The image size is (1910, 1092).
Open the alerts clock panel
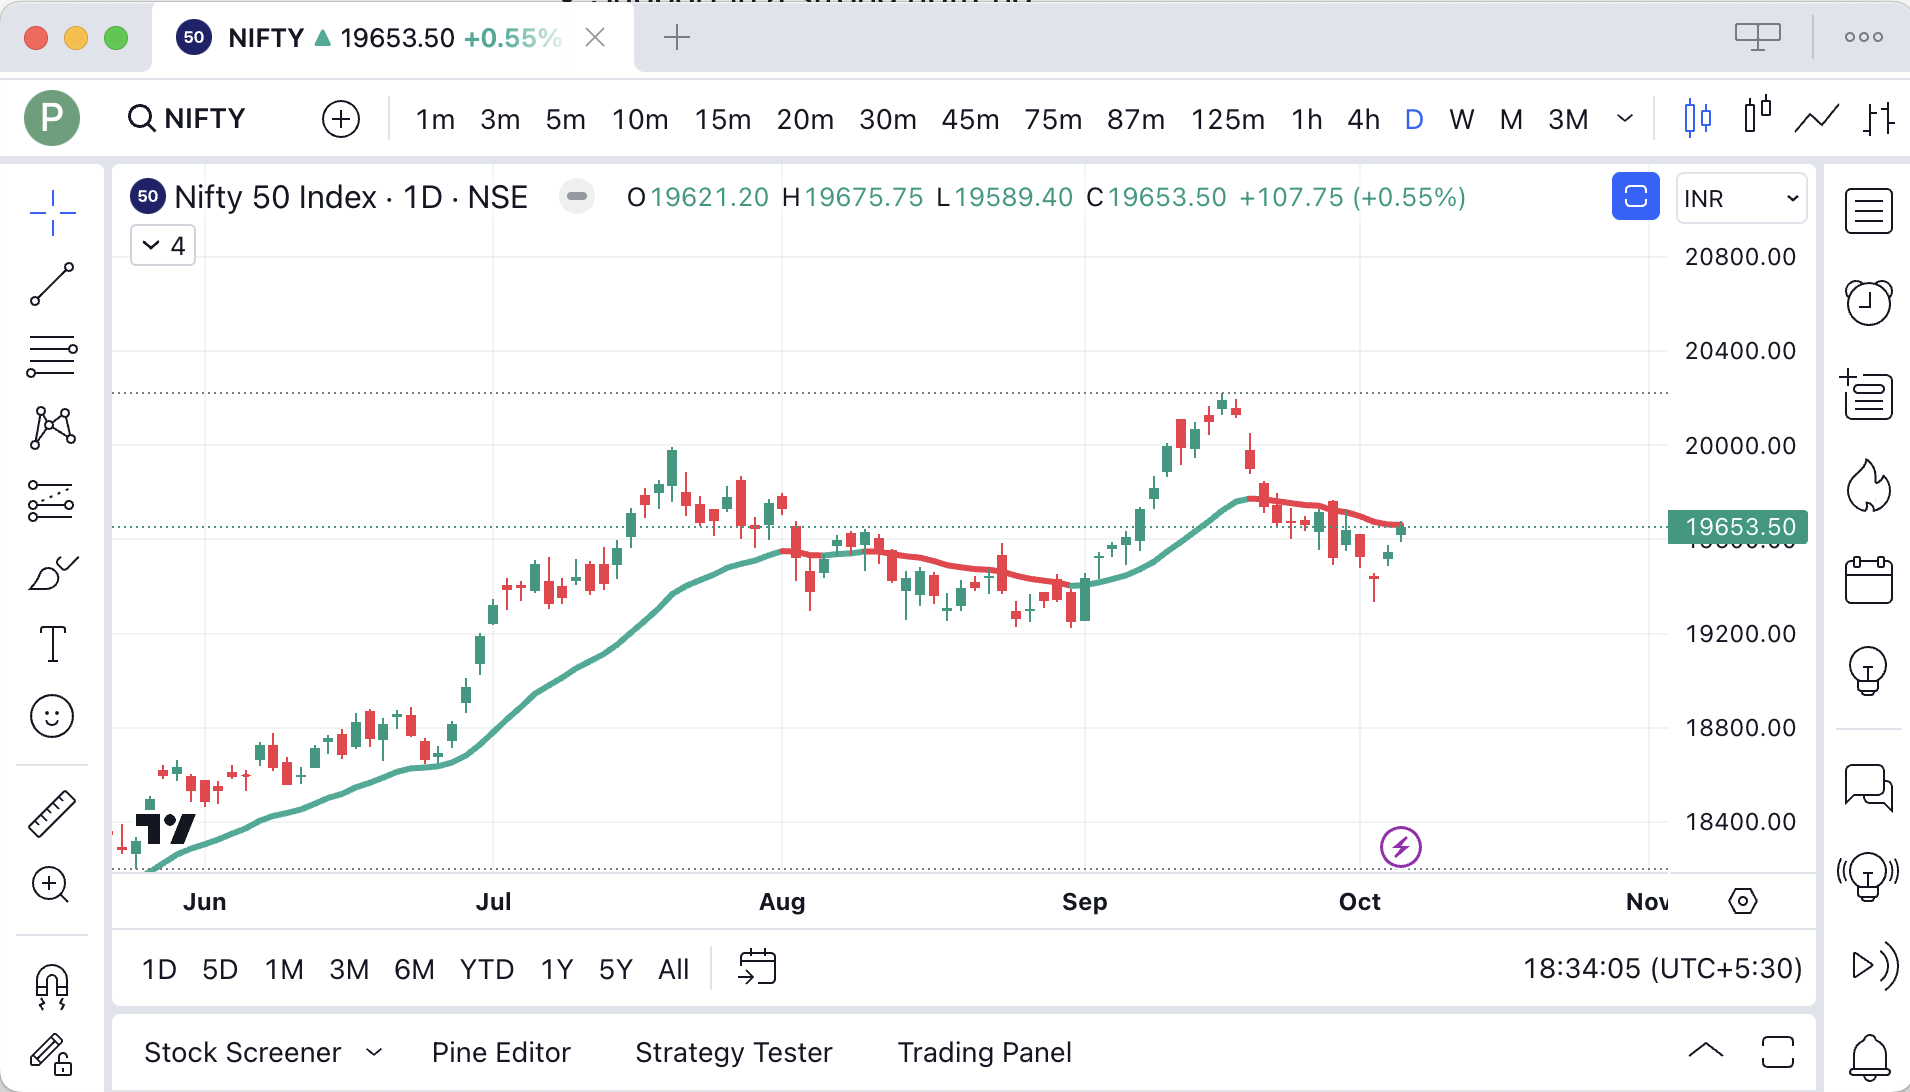pyautogui.click(x=1868, y=302)
